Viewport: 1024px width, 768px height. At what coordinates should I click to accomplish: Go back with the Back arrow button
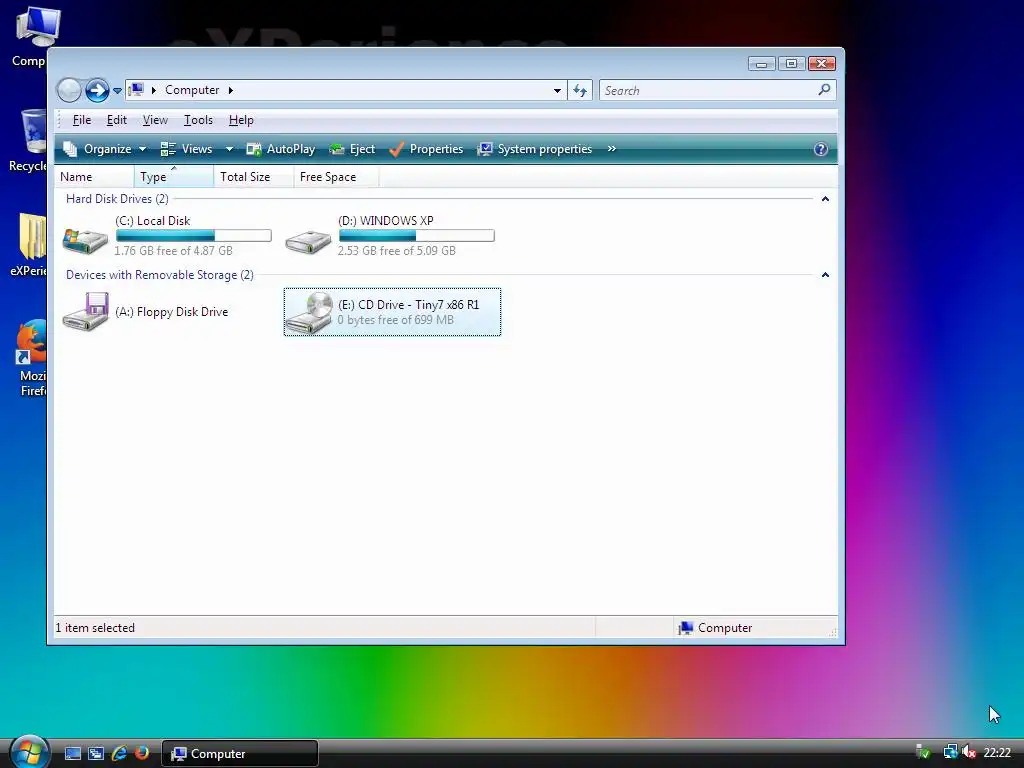click(69, 90)
